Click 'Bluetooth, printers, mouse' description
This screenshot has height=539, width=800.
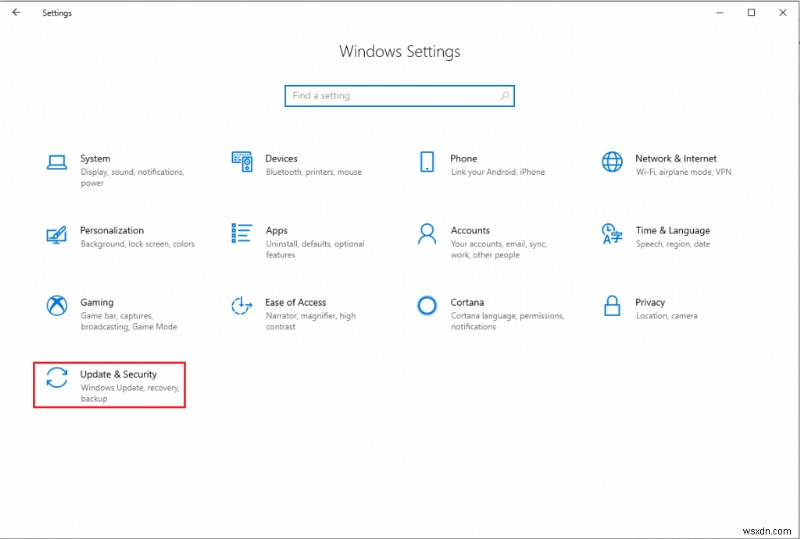tap(313, 173)
